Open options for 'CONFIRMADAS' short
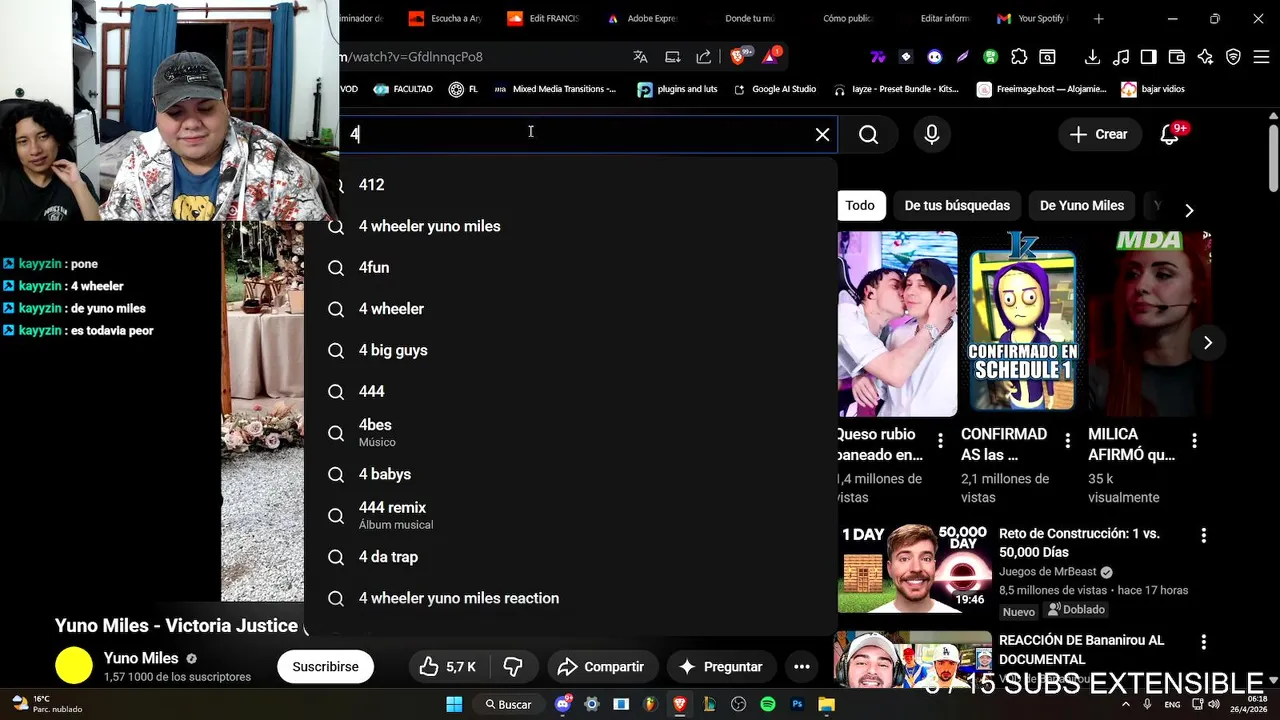 click(x=1067, y=440)
